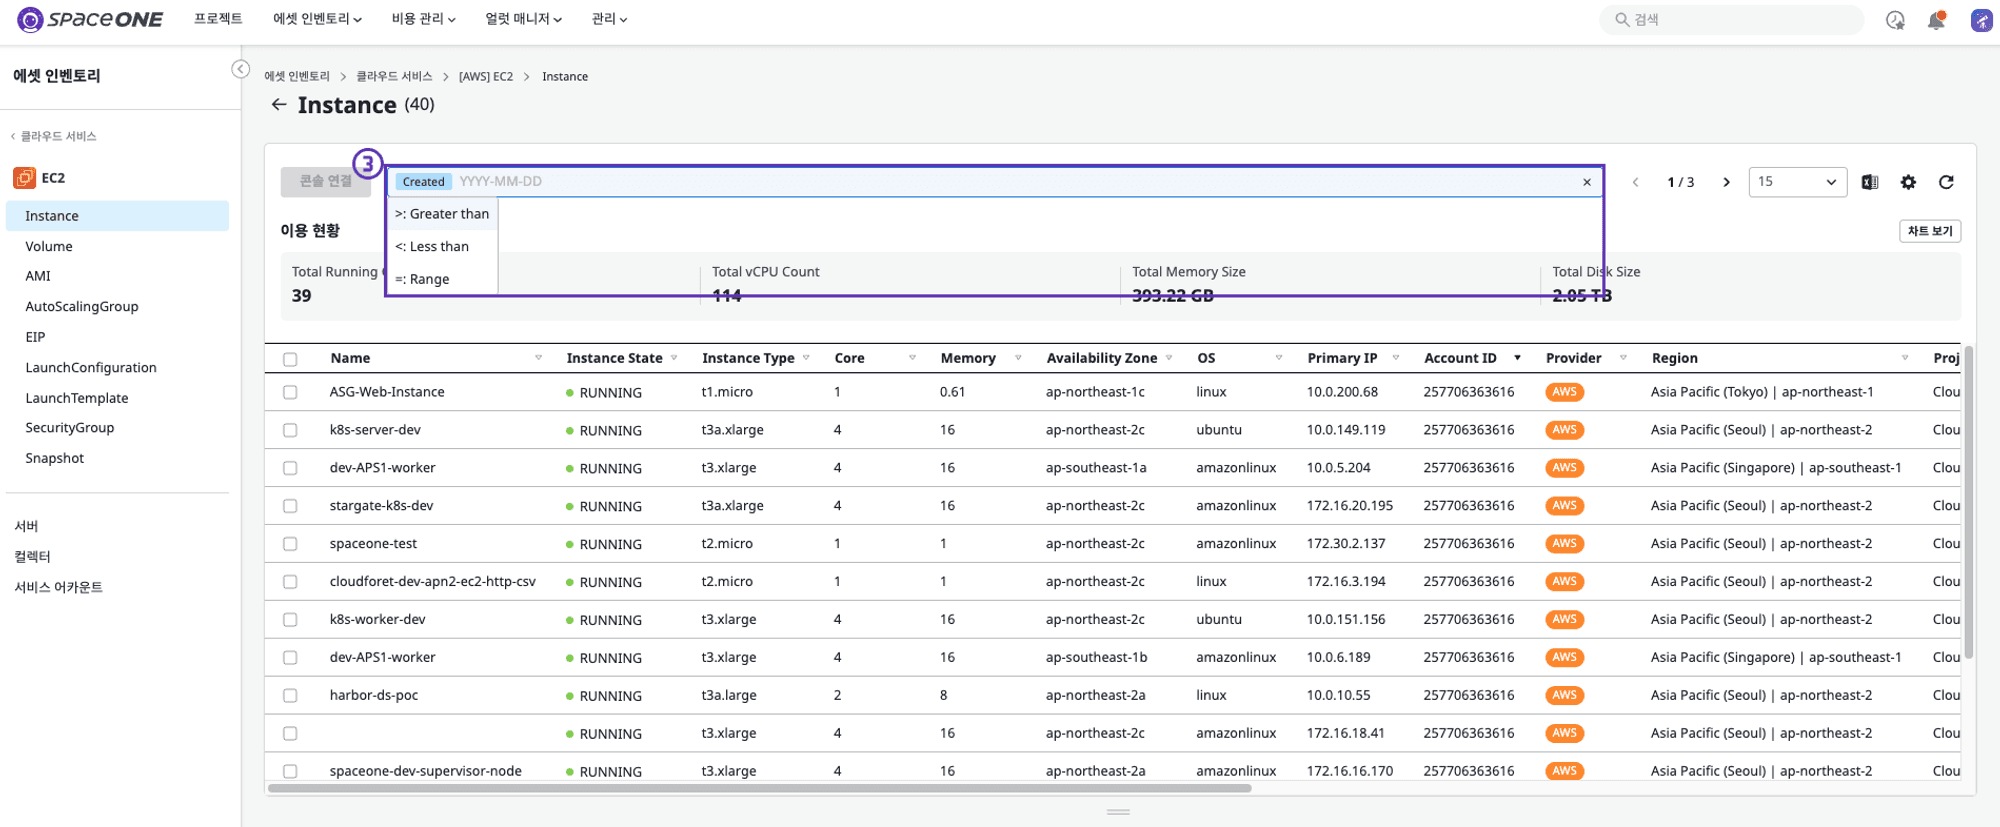This screenshot has width=2000, height=827.
Task: Click the notification bell icon
Action: tap(1937, 20)
